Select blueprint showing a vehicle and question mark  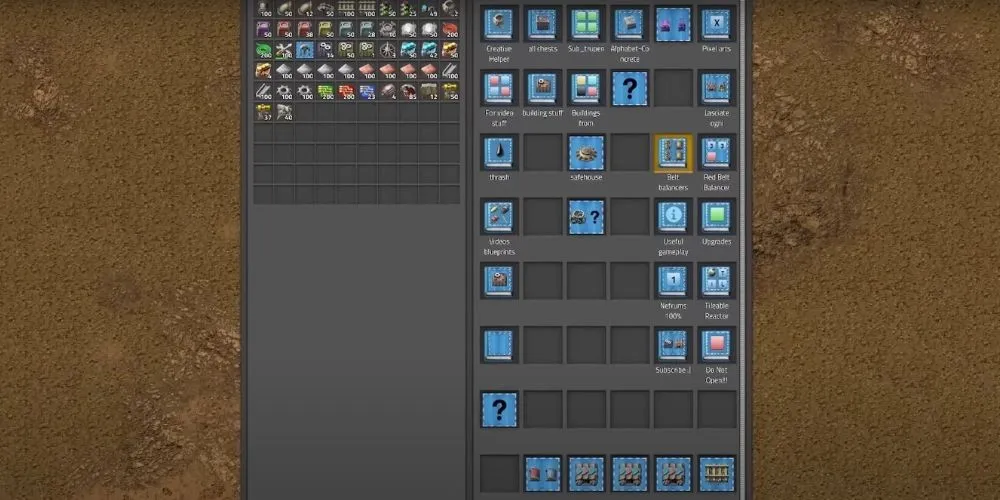pyautogui.click(x=585, y=217)
